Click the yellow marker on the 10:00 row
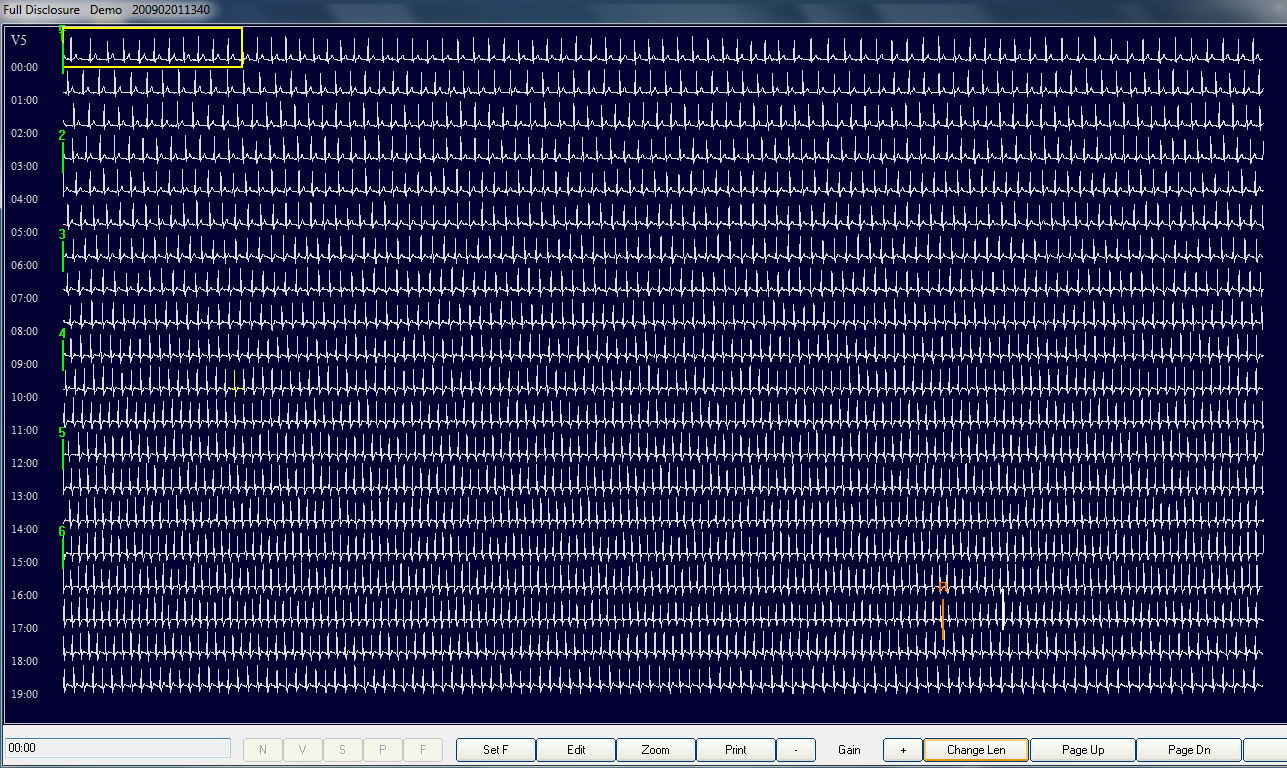Image resolution: width=1287 pixels, height=768 pixels. 235,382
